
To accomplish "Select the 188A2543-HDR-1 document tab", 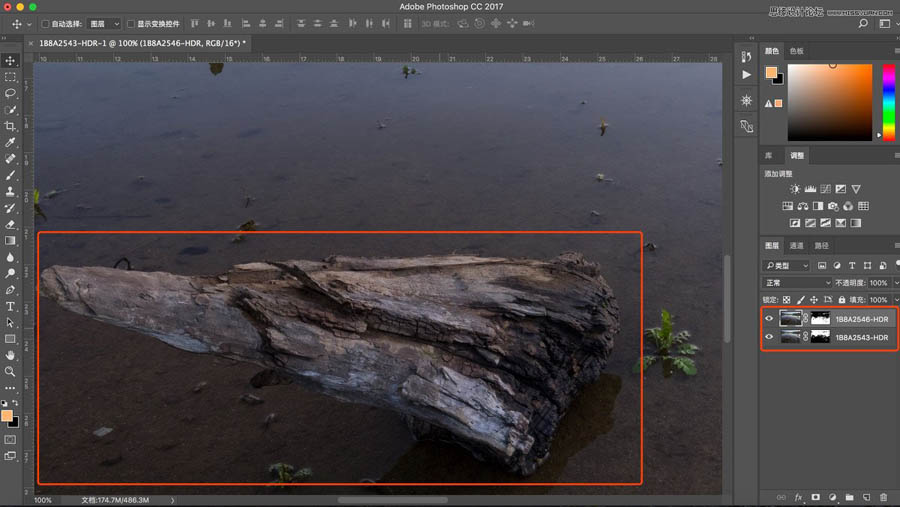I will [x=142, y=43].
